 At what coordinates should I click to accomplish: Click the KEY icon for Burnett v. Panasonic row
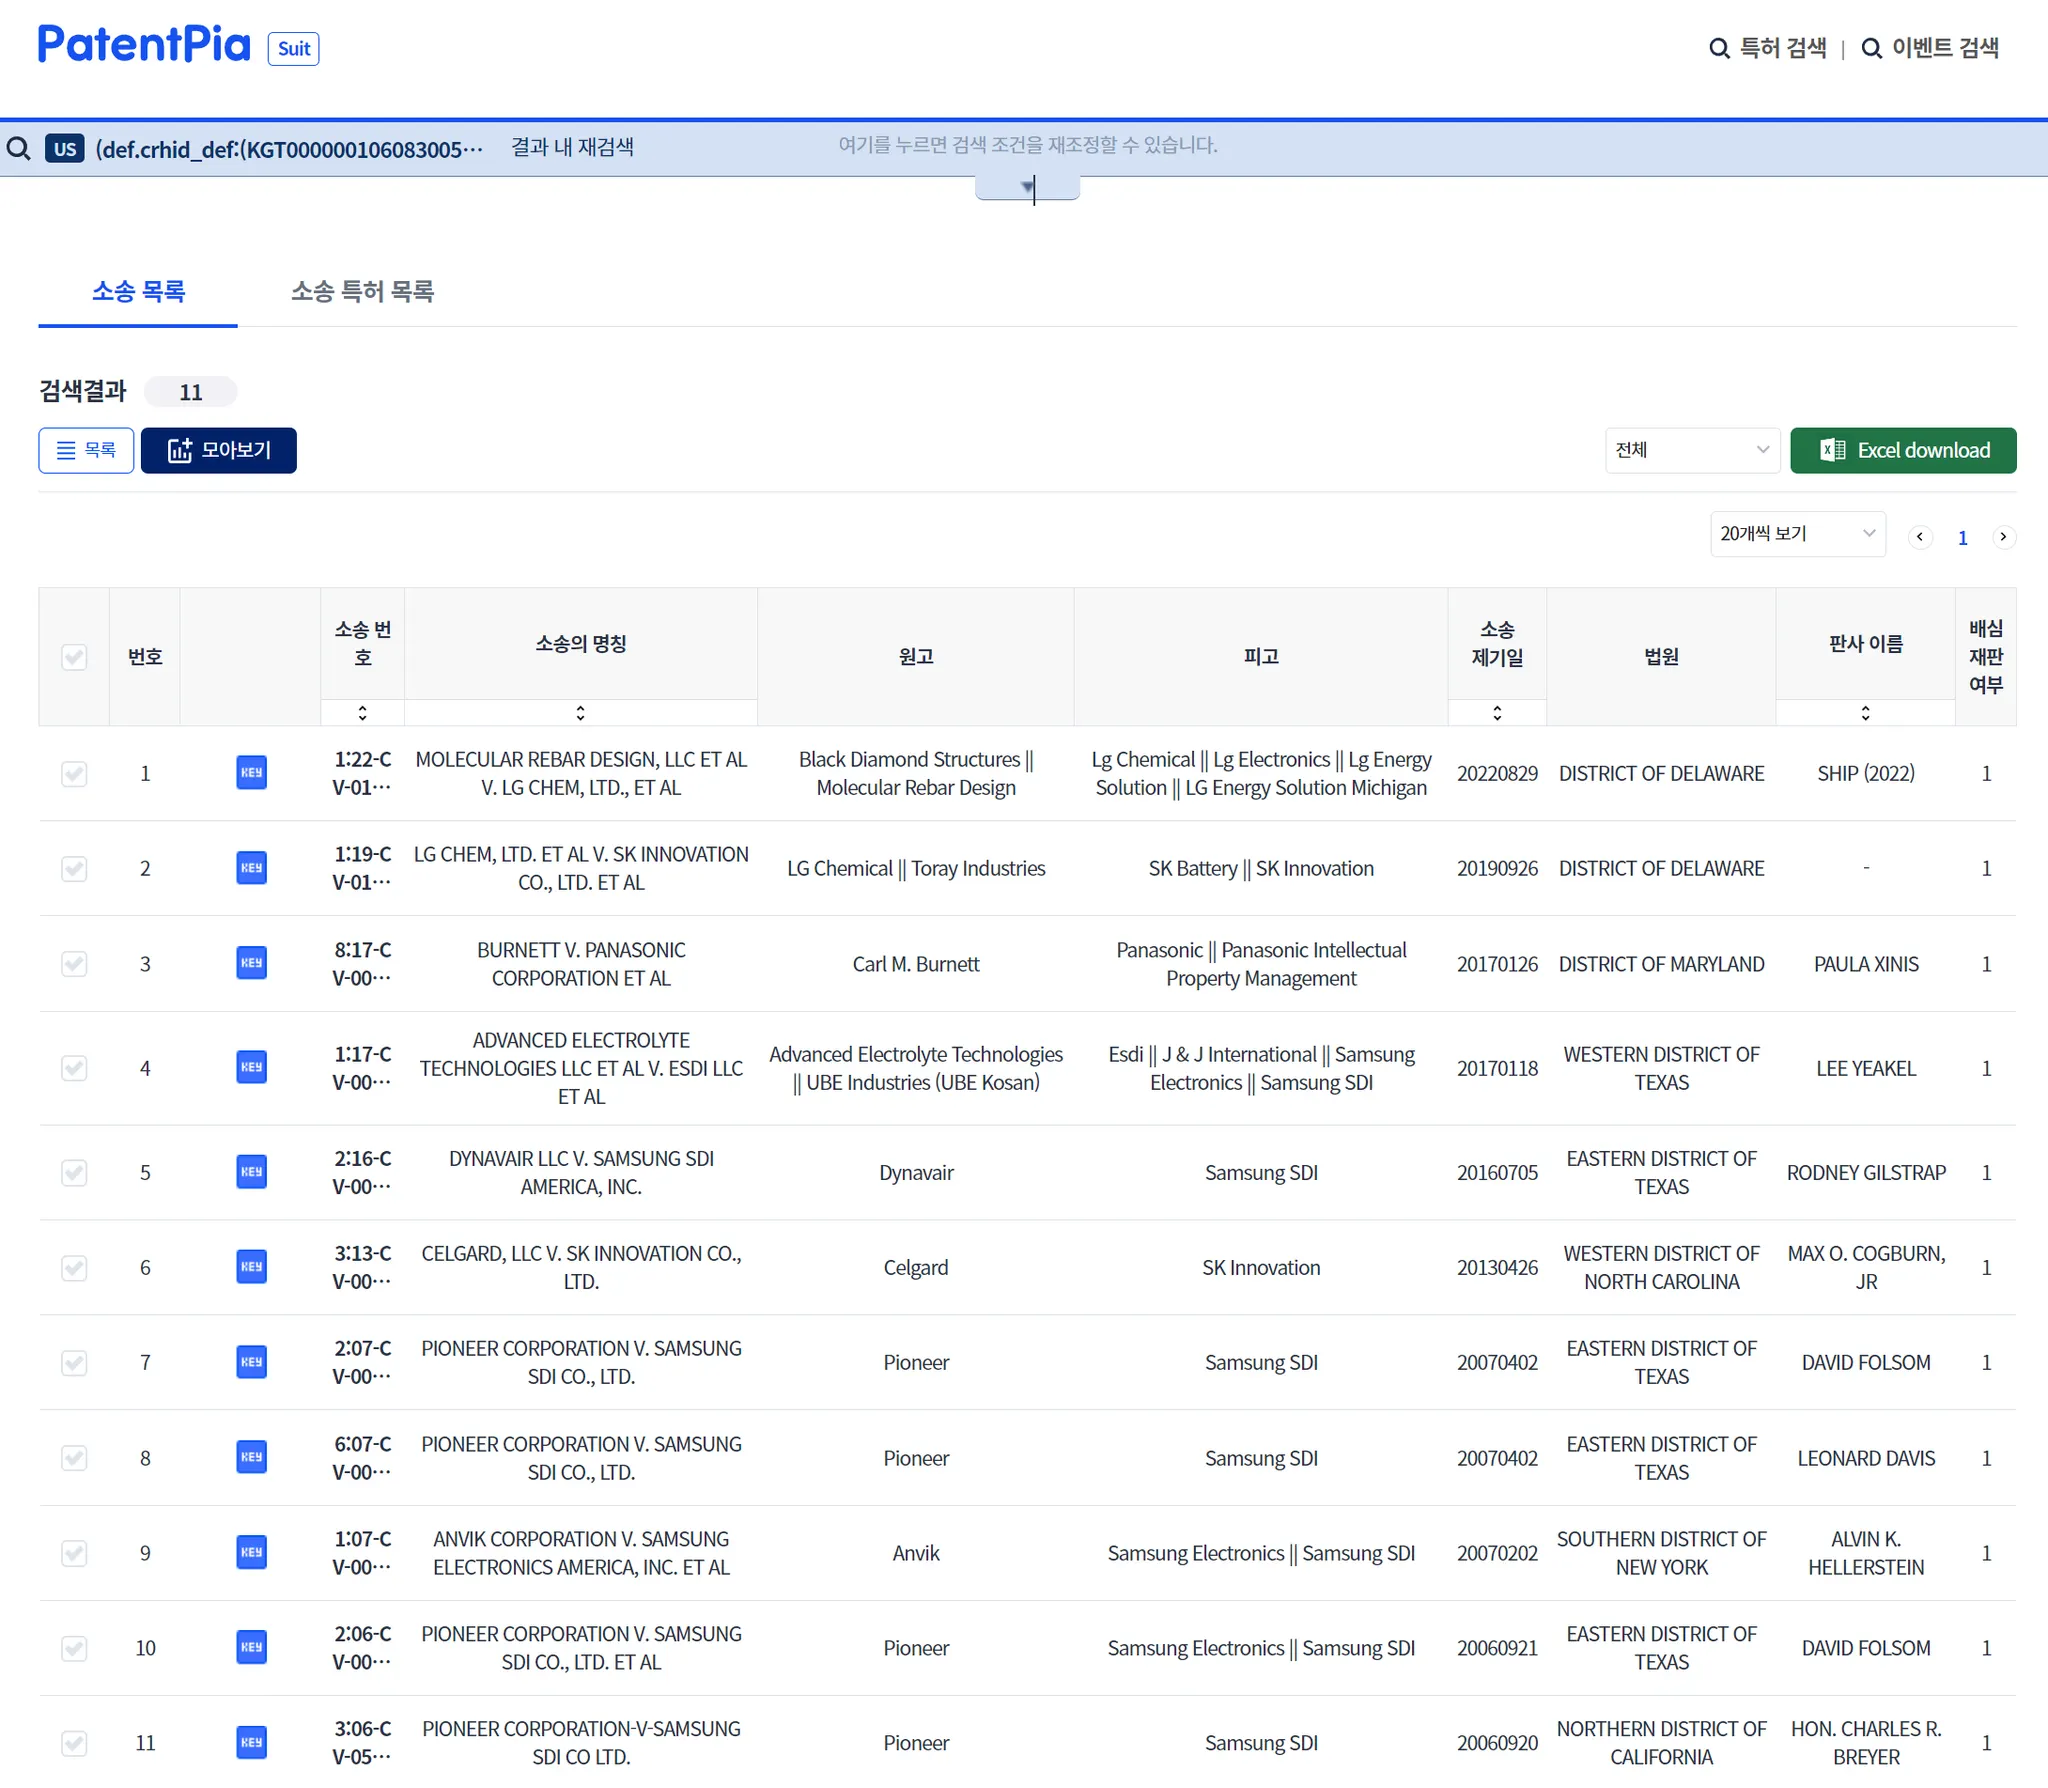click(251, 963)
